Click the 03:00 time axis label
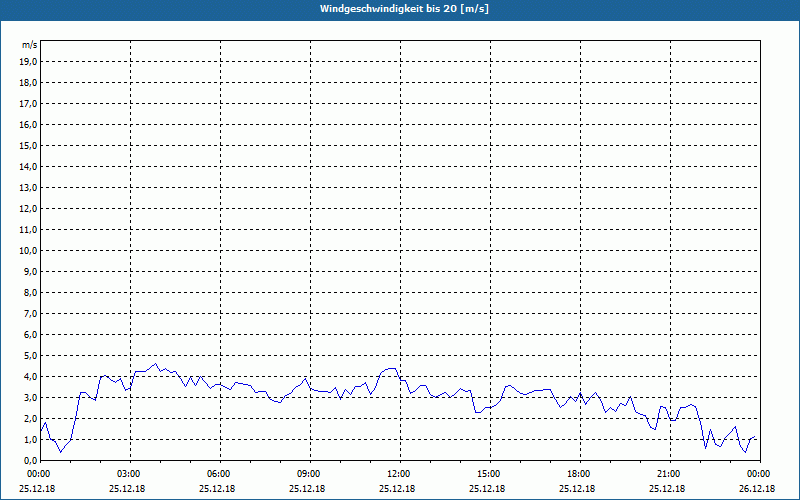800x500 pixels. click(131, 474)
